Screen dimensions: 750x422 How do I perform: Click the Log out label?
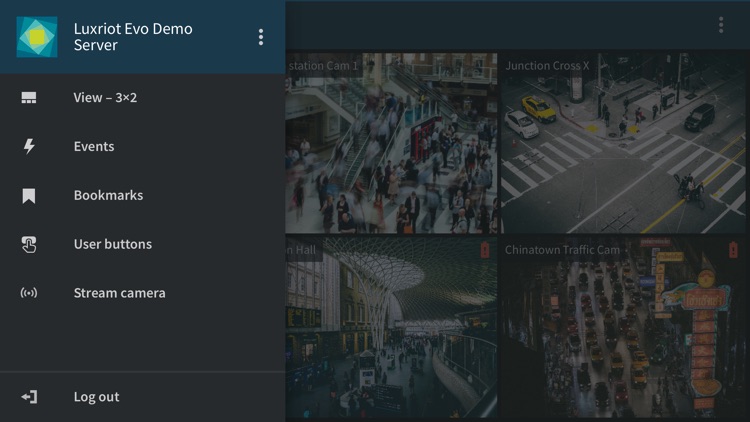(96, 397)
